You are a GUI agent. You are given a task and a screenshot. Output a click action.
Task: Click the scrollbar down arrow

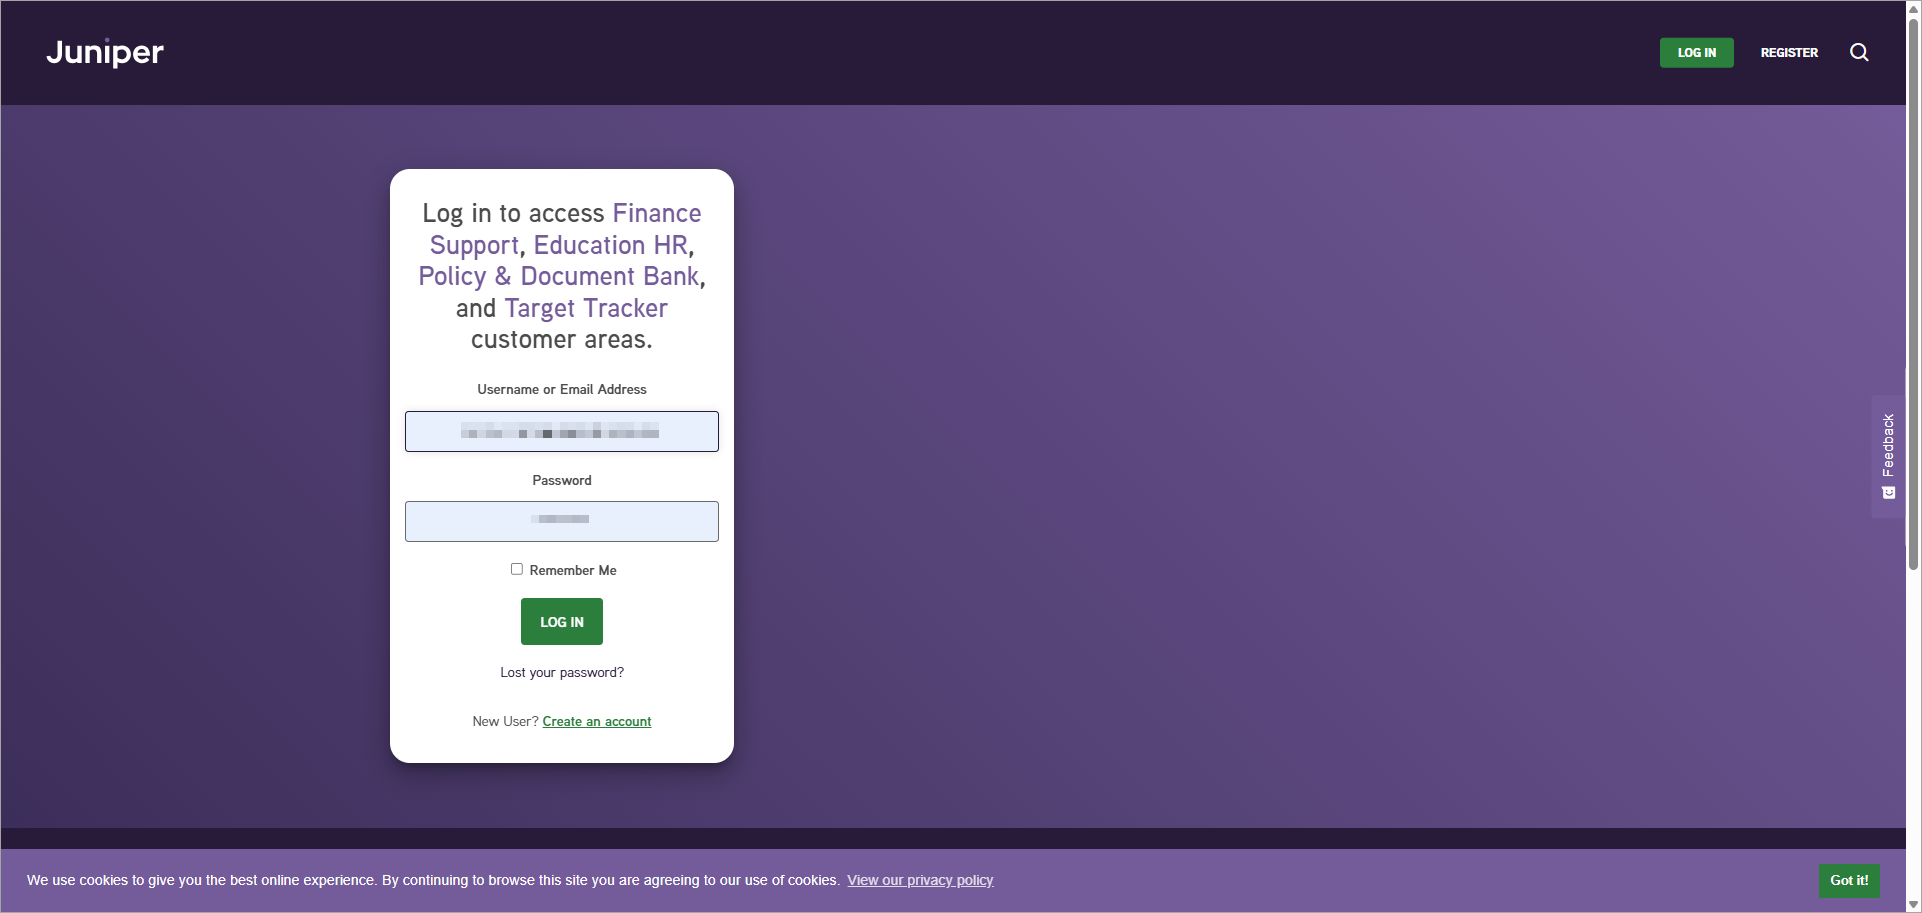[x=1913, y=904]
